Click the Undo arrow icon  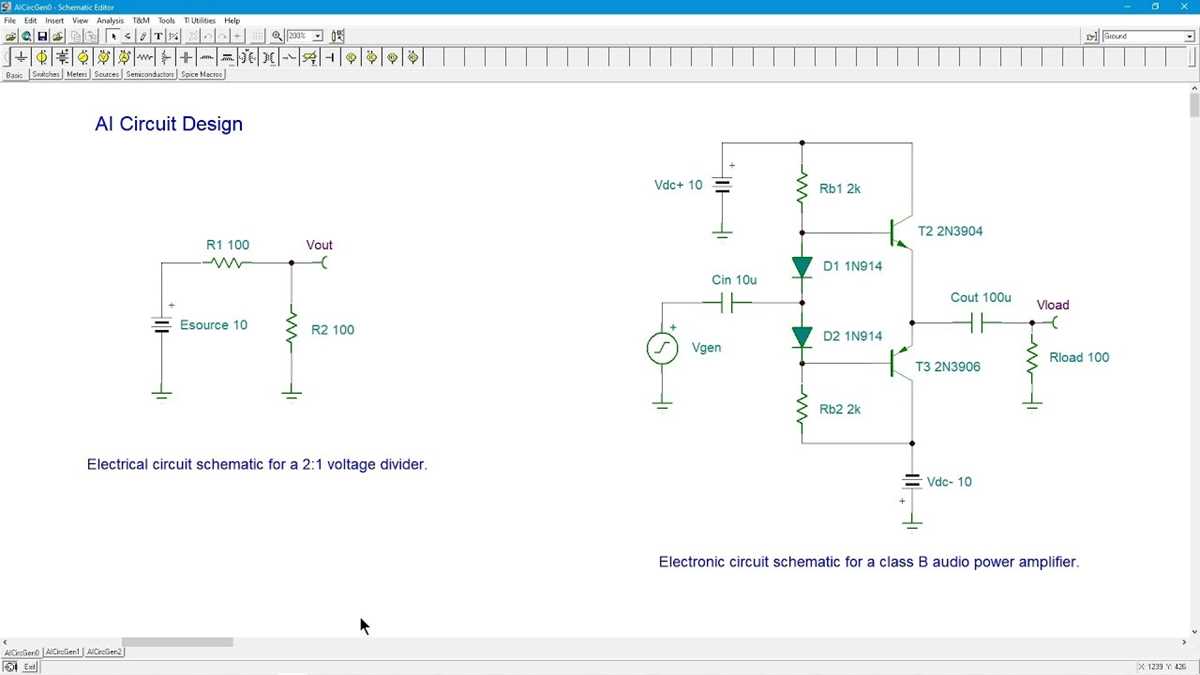pos(208,36)
